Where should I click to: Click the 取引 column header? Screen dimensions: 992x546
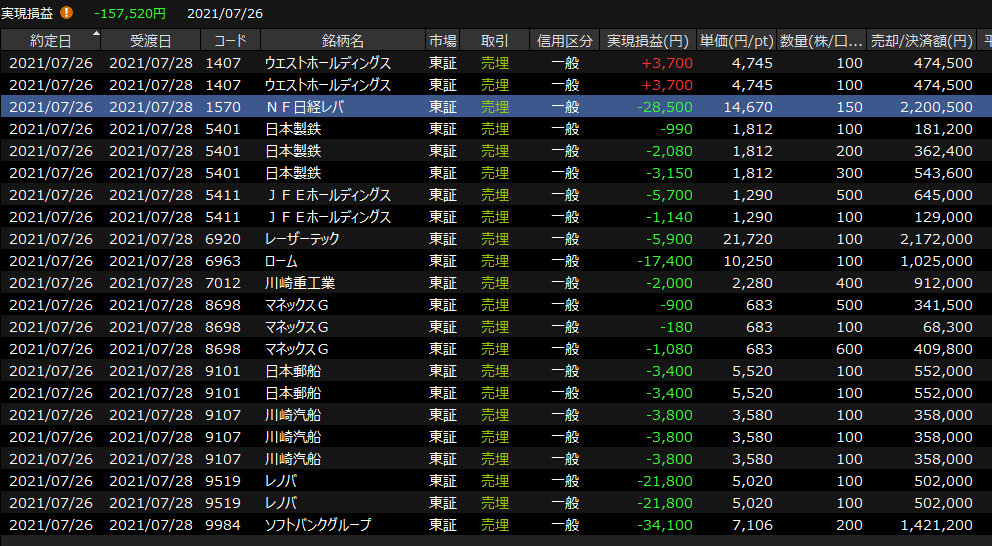pos(494,41)
